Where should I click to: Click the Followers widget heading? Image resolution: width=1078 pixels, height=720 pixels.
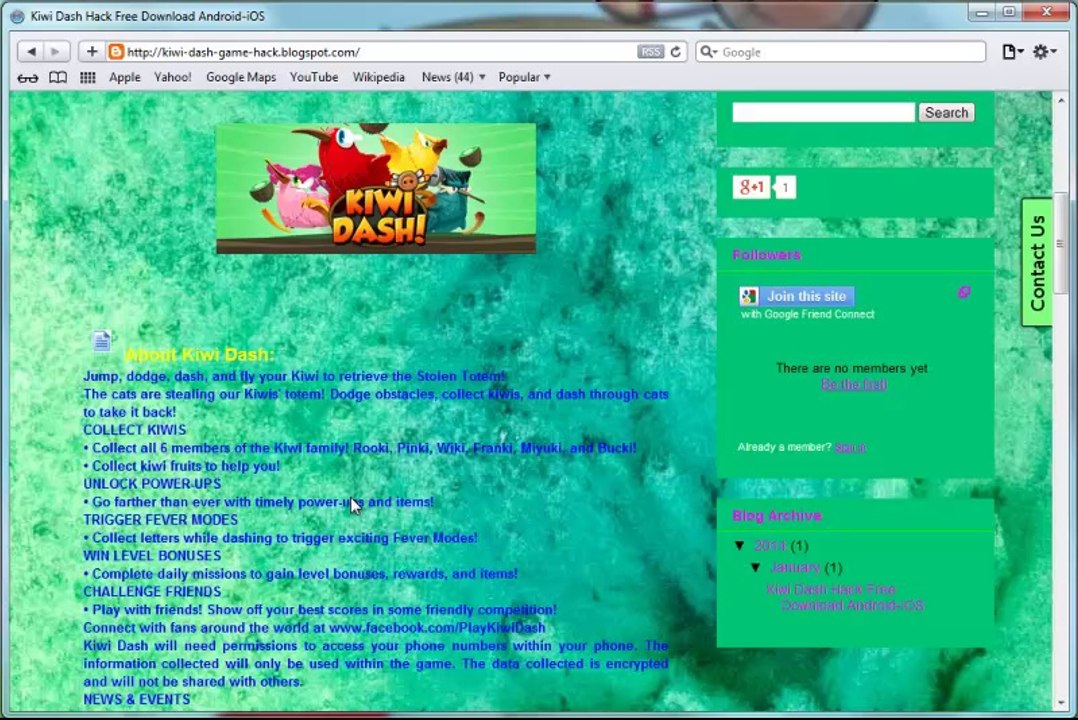pos(767,255)
